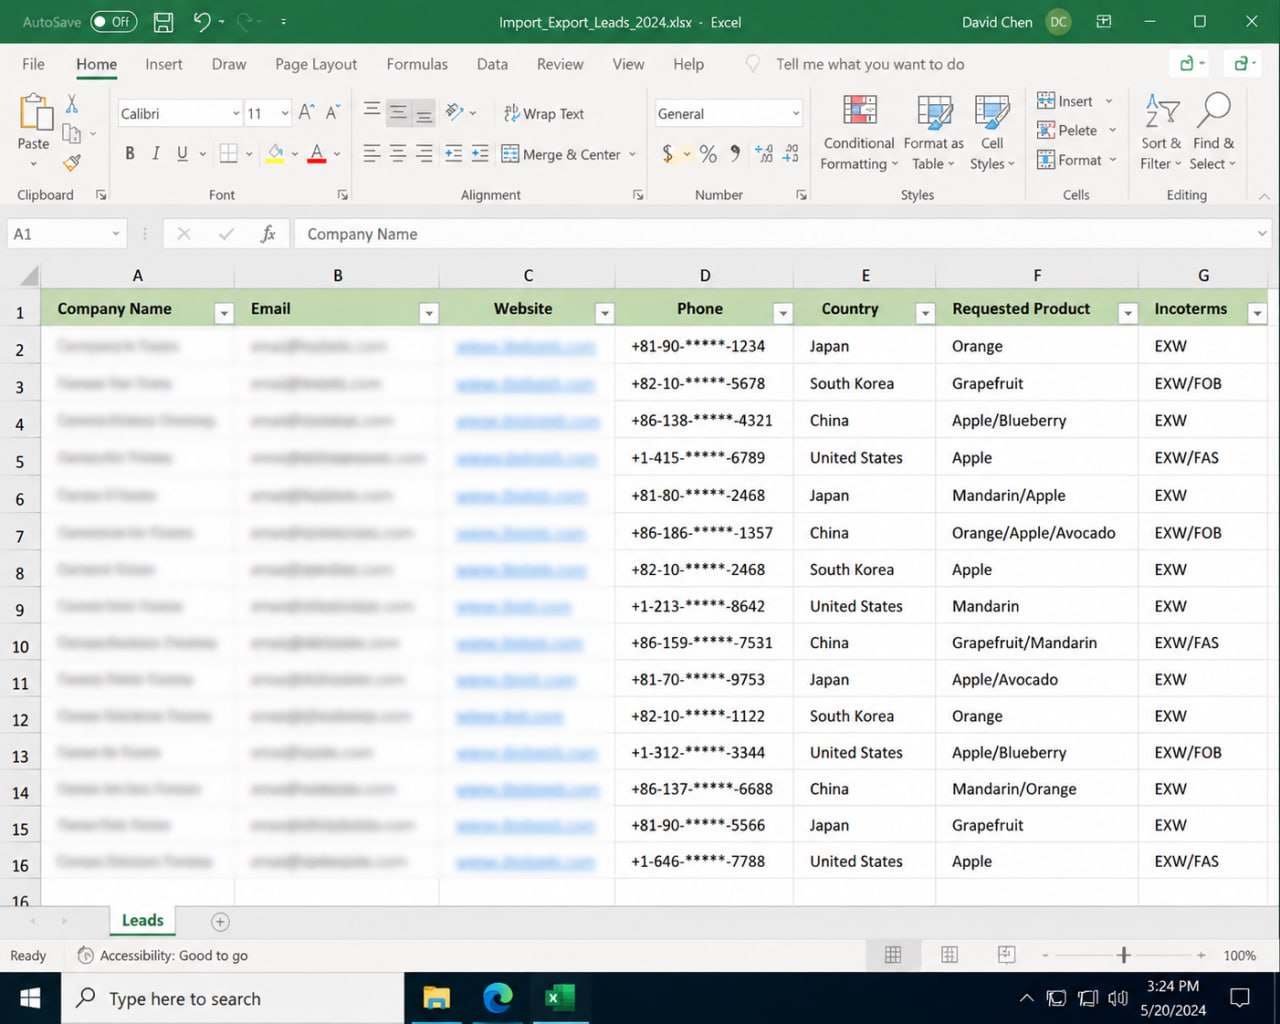
Task: Click the Cut scissors icon
Action: click(72, 104)
